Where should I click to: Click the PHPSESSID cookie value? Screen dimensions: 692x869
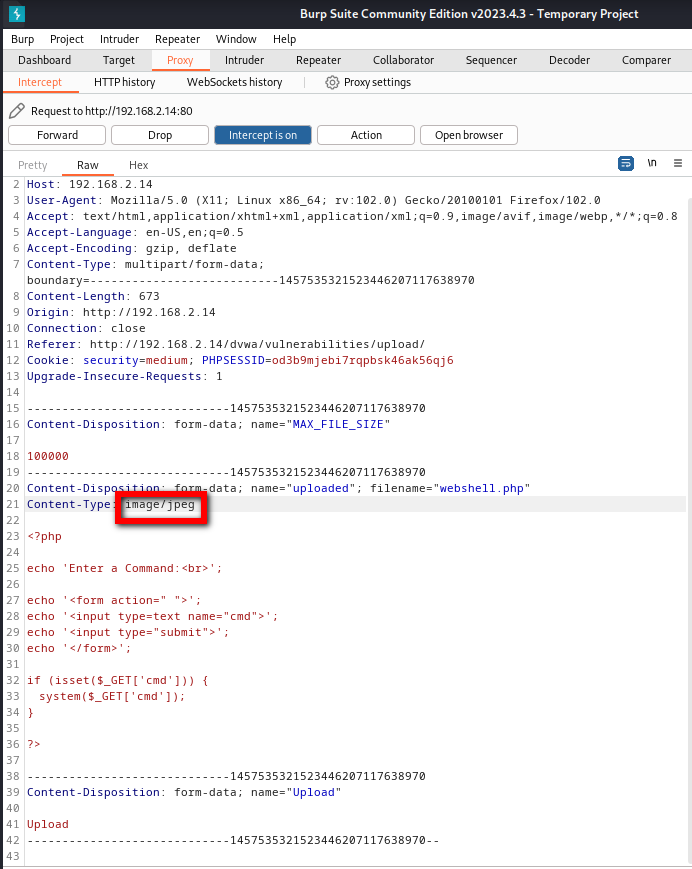(362, 360)
